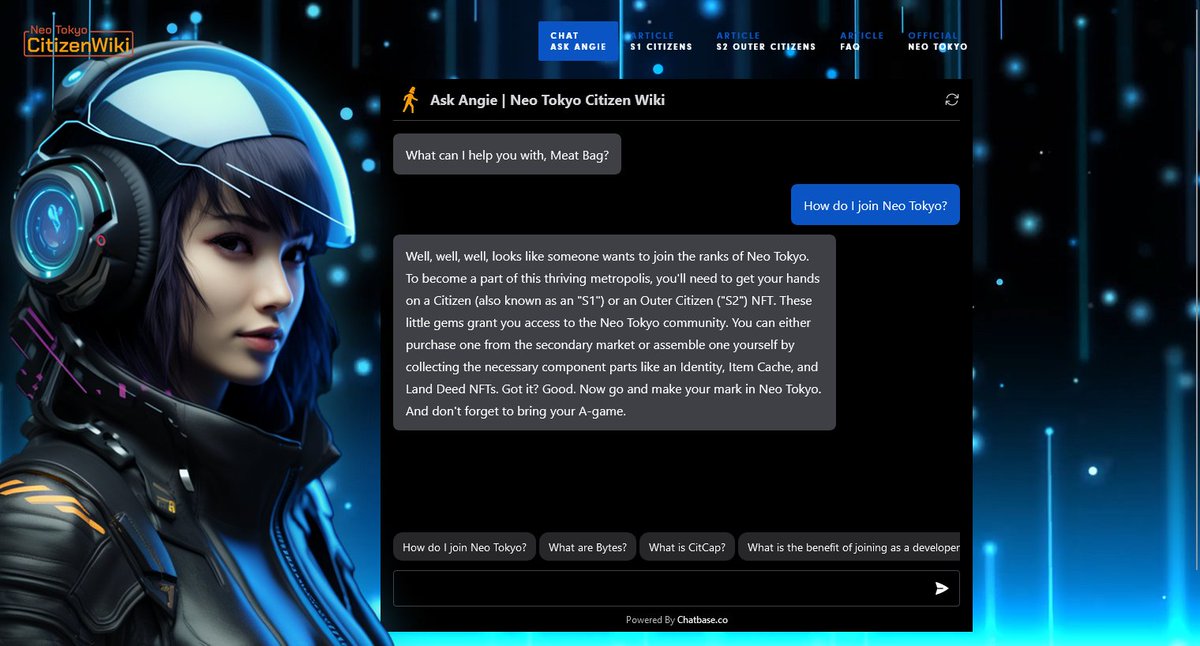Open the Official Neo Tokyo link
This screenshot has height=646, width=1200.
(x=937, y=41)
